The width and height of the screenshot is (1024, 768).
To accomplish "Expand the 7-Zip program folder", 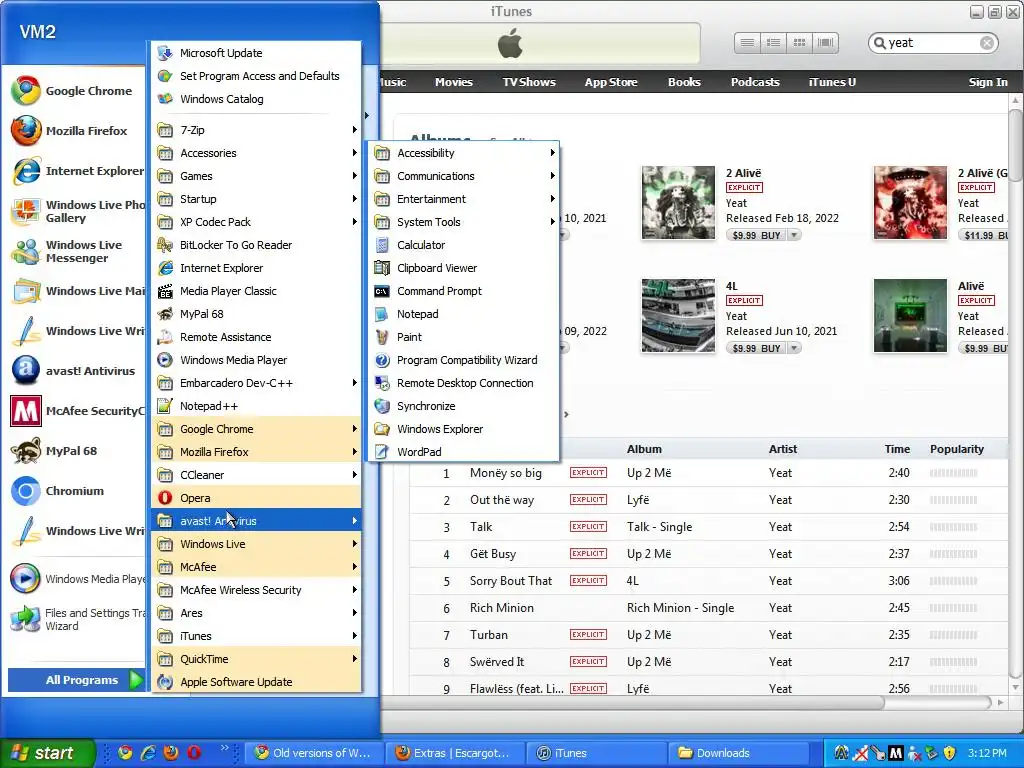I will [x=256, y=130].
